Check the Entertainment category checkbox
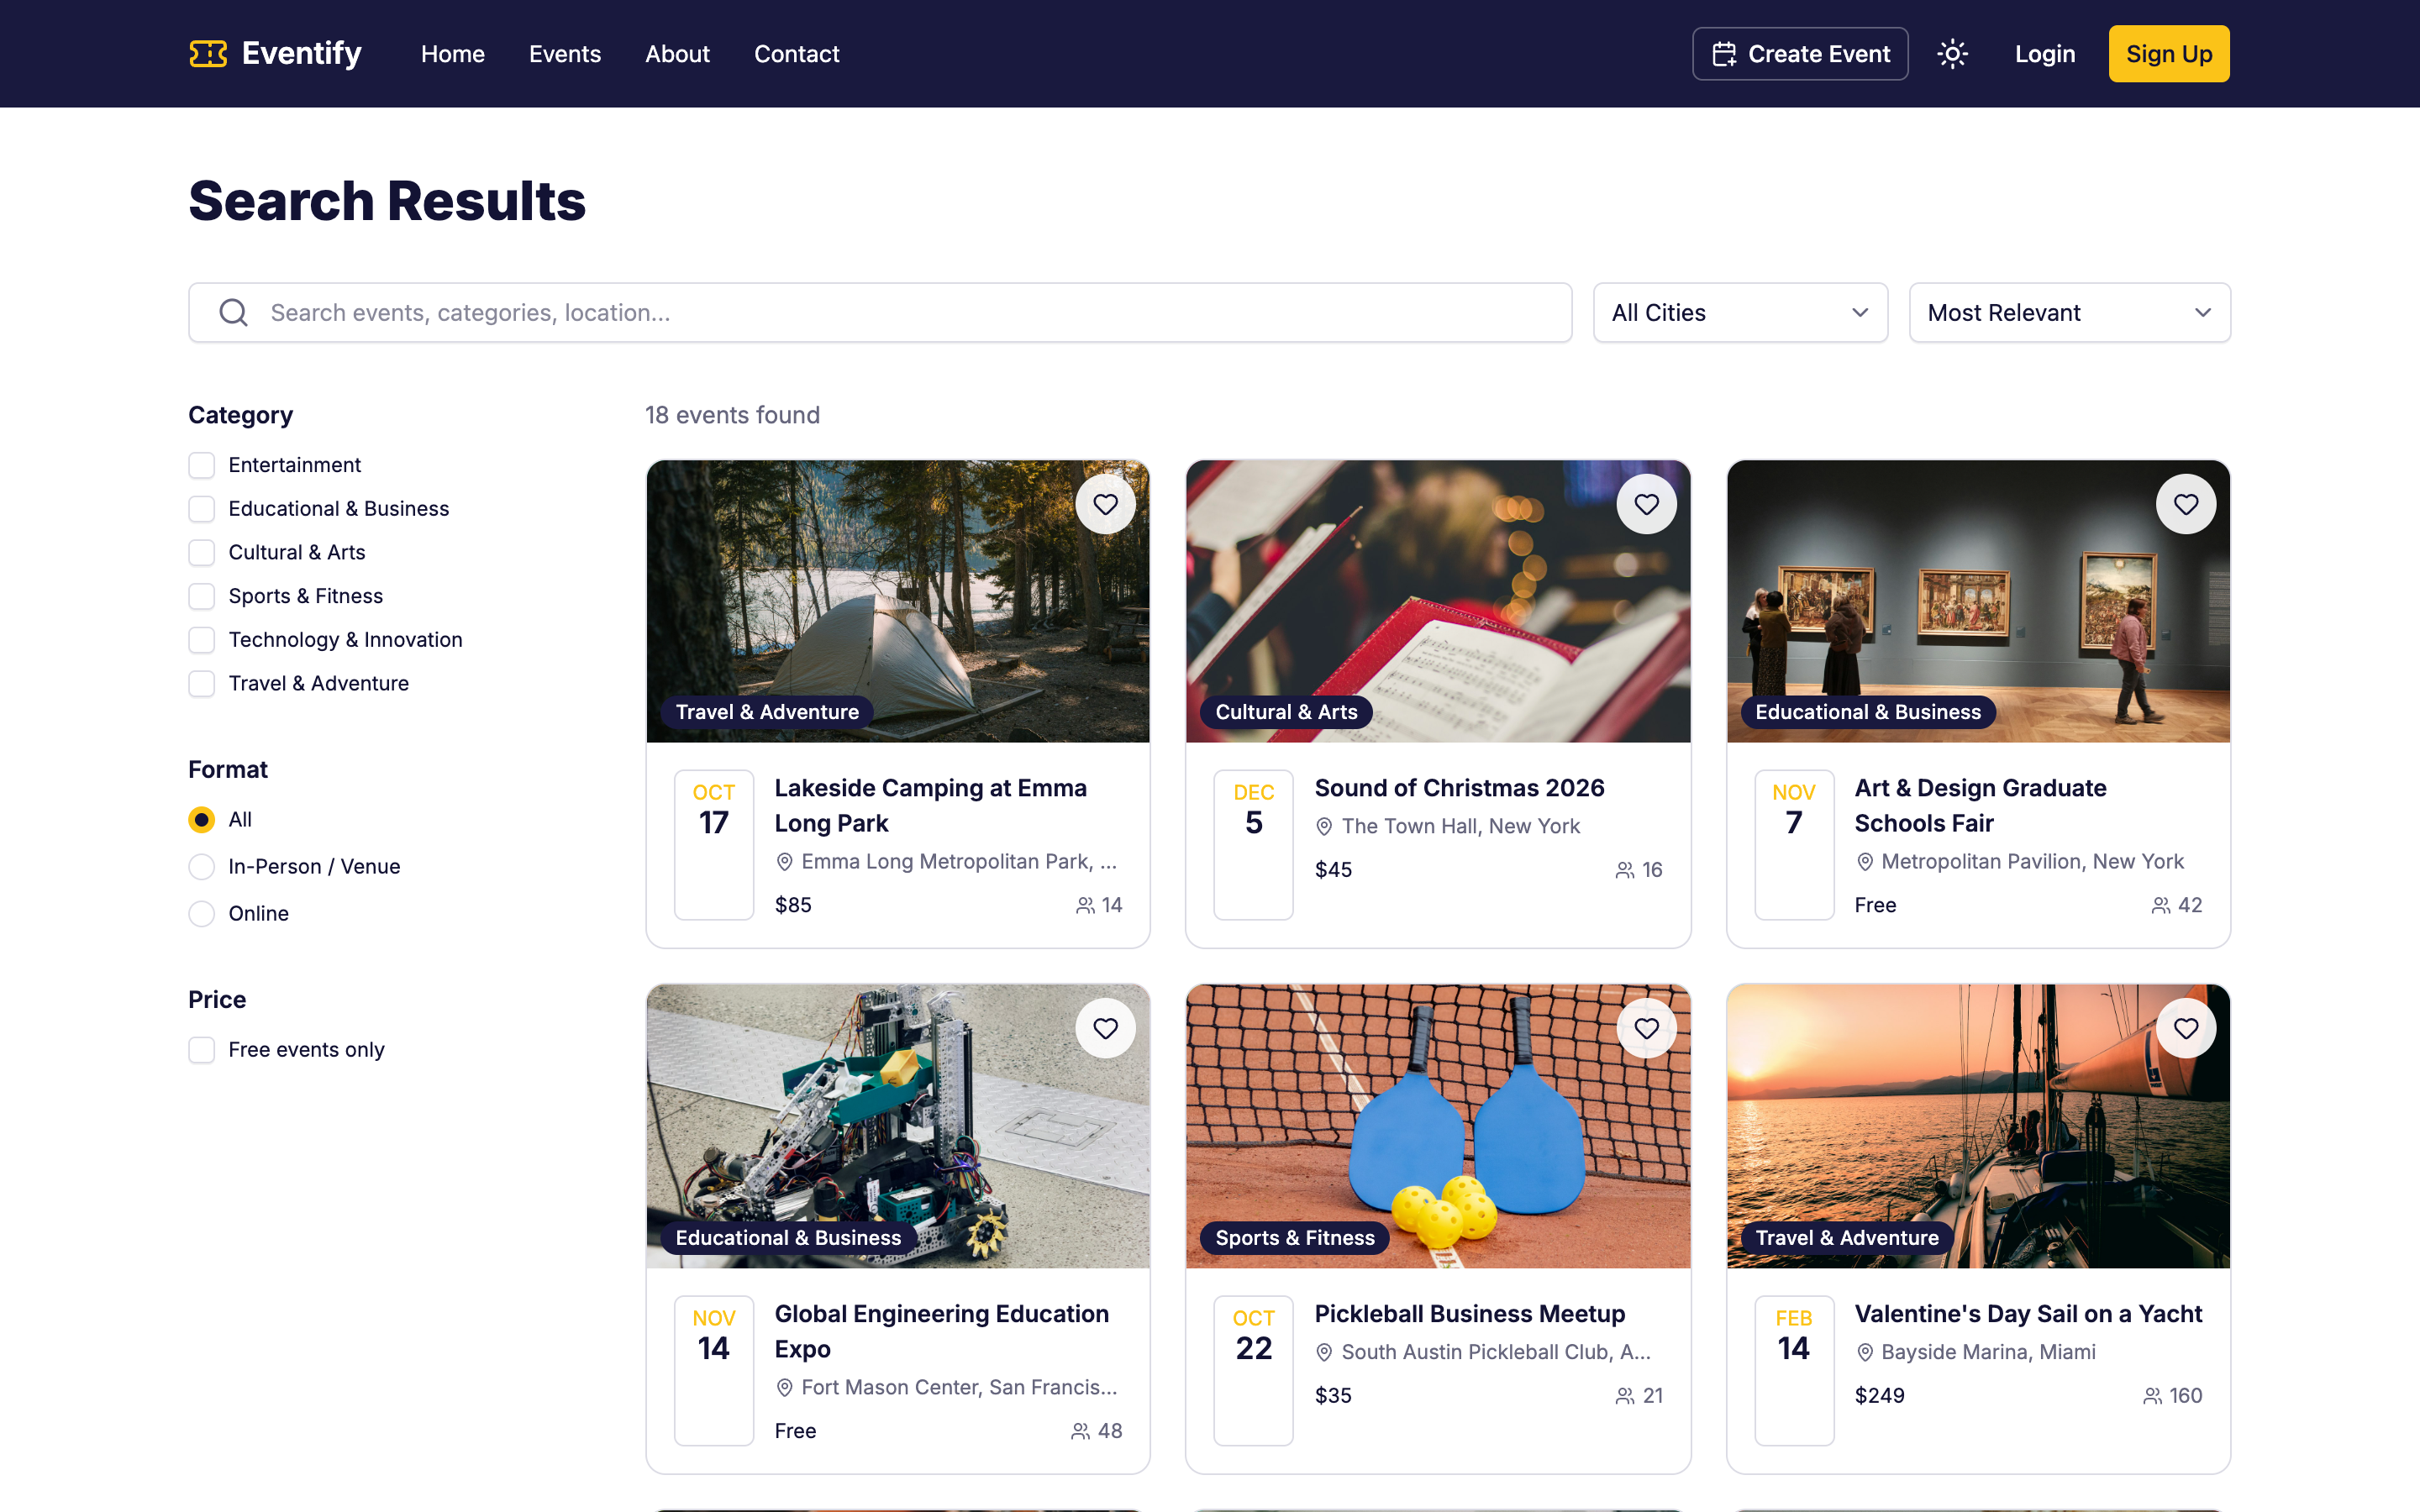Image resolution: width=2420 pixels, height=1512 pixels. click(x=202, y=465)
